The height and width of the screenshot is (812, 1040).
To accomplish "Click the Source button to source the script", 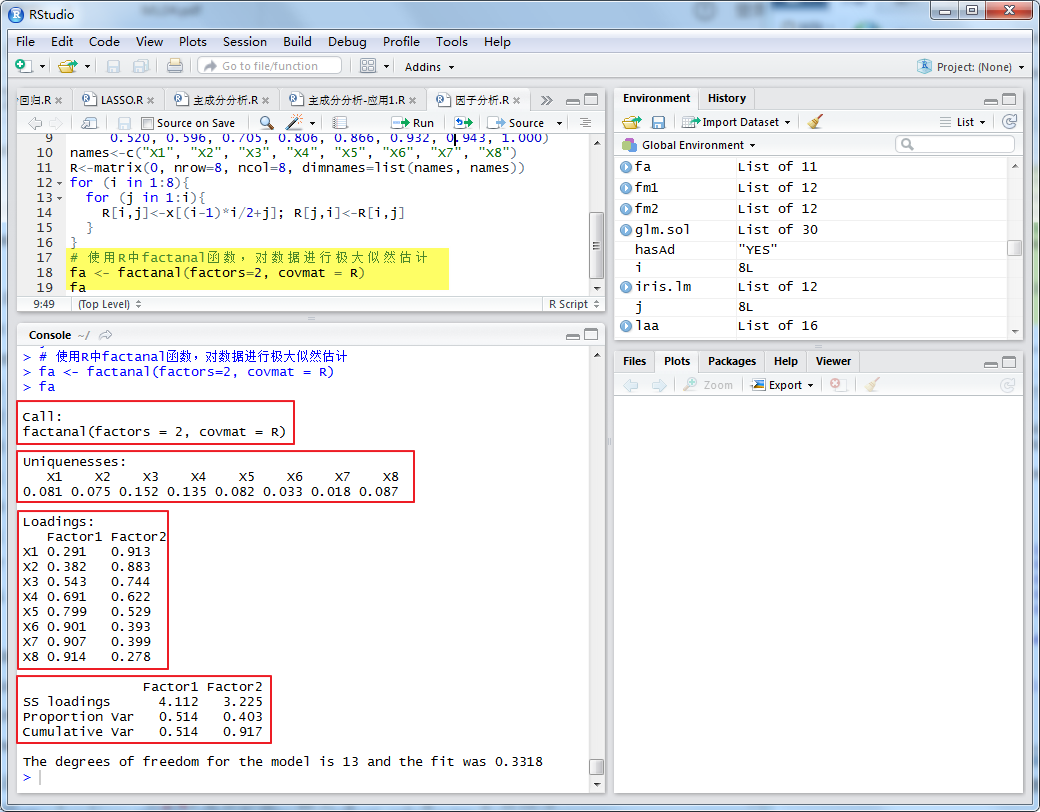I will pos(518,123).
